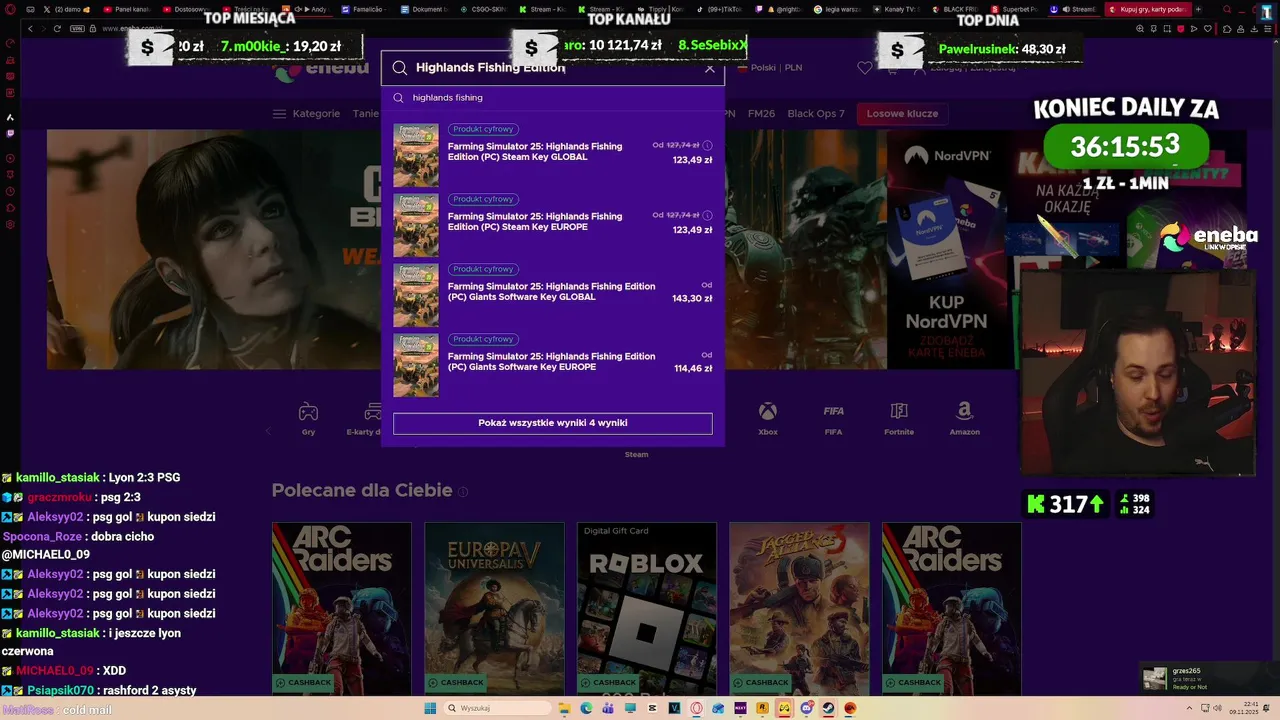Open the FM26 navigation link
Viewport: 1280px width, 720px height.
tap(761, 114)
